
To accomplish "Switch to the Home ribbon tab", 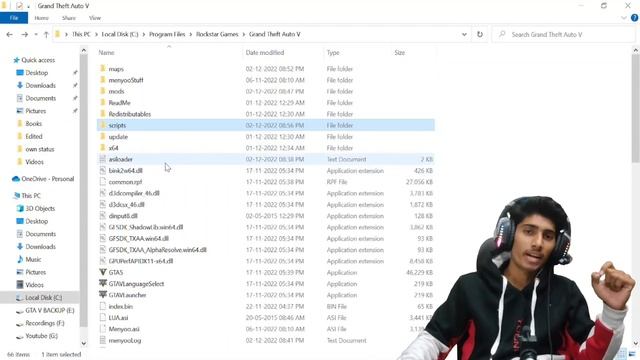I will coord(42,18).
